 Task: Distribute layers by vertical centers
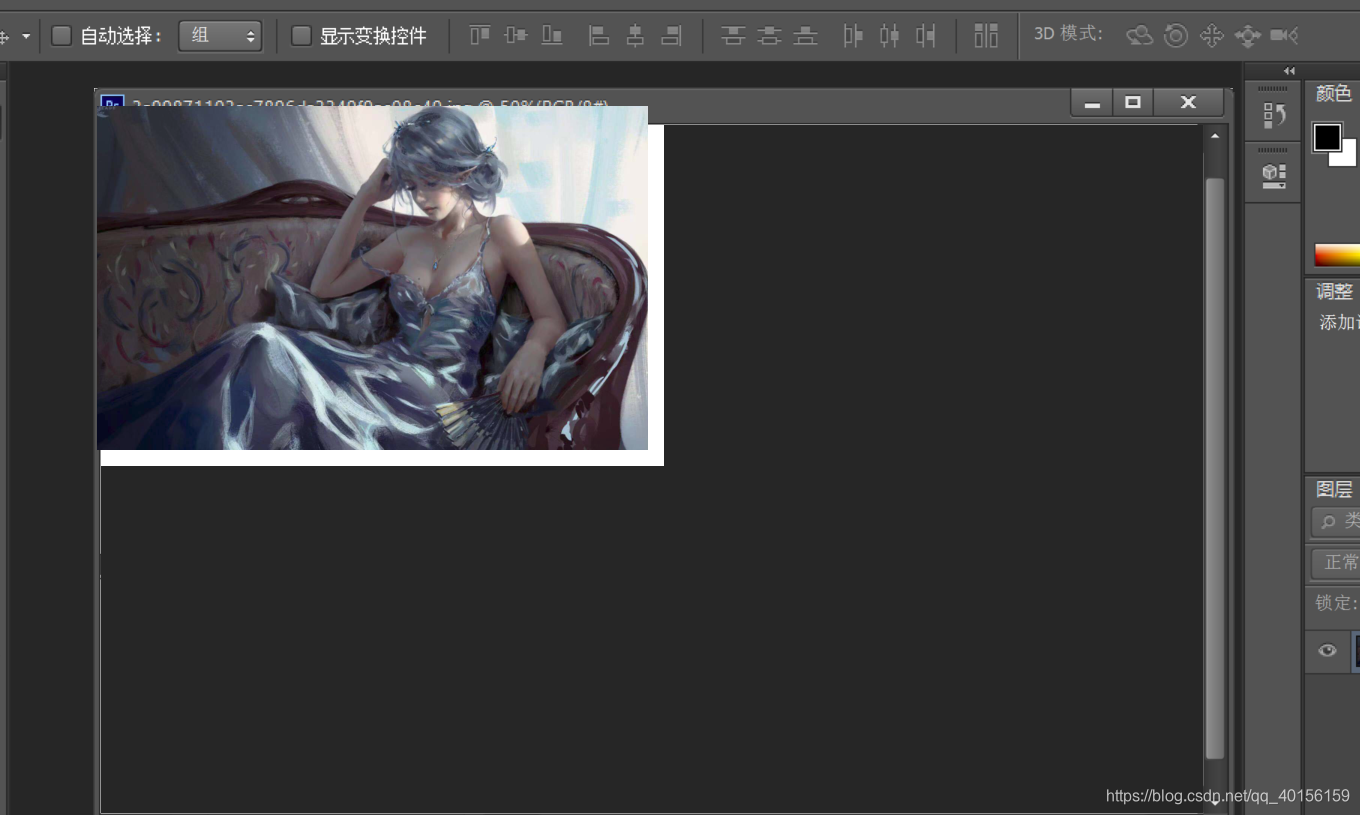point(769,36)
